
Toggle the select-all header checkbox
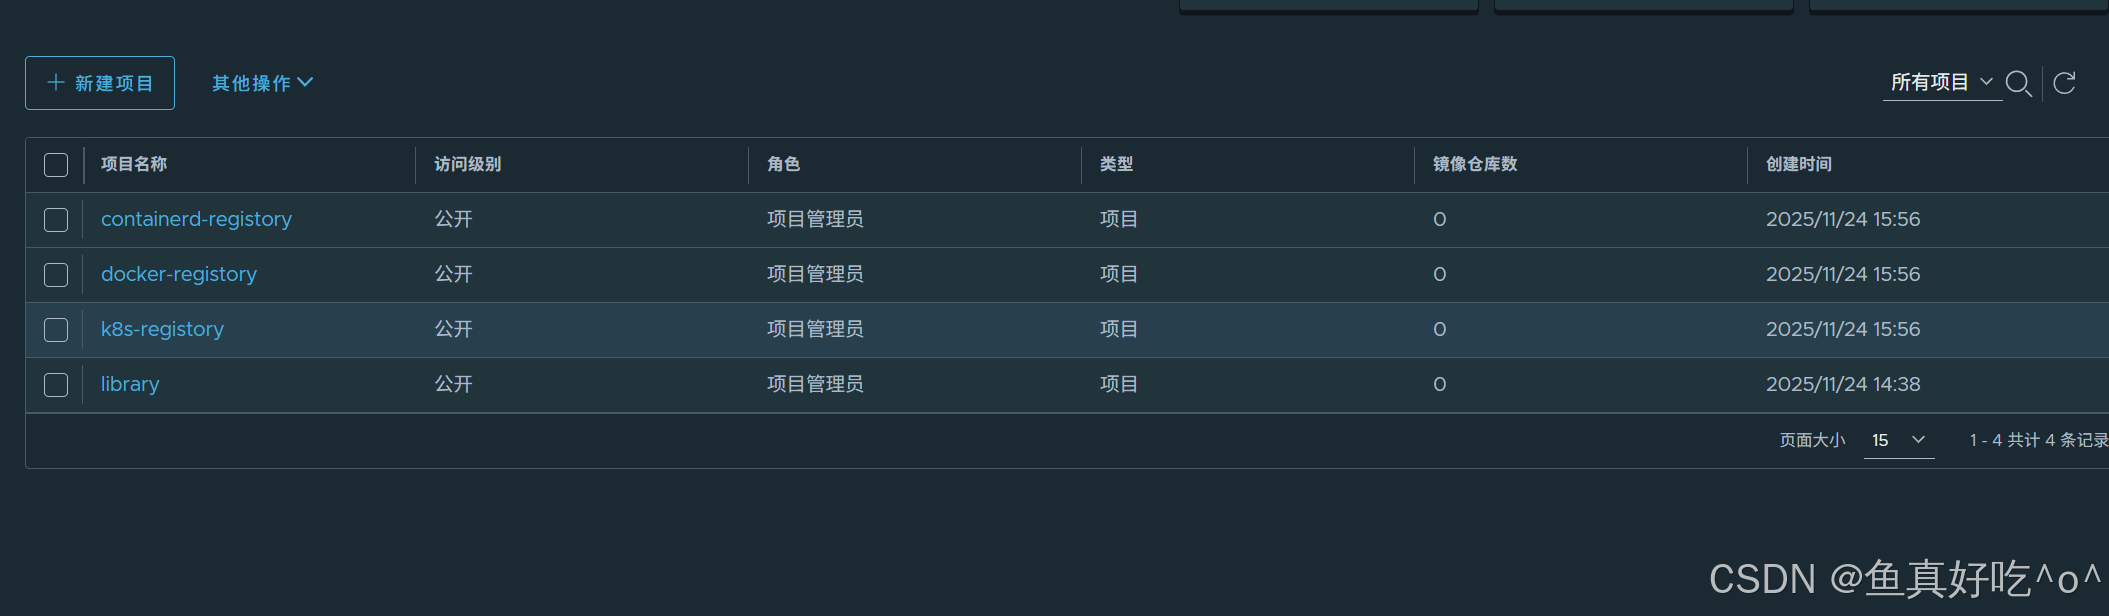click(x=56, y=165)
